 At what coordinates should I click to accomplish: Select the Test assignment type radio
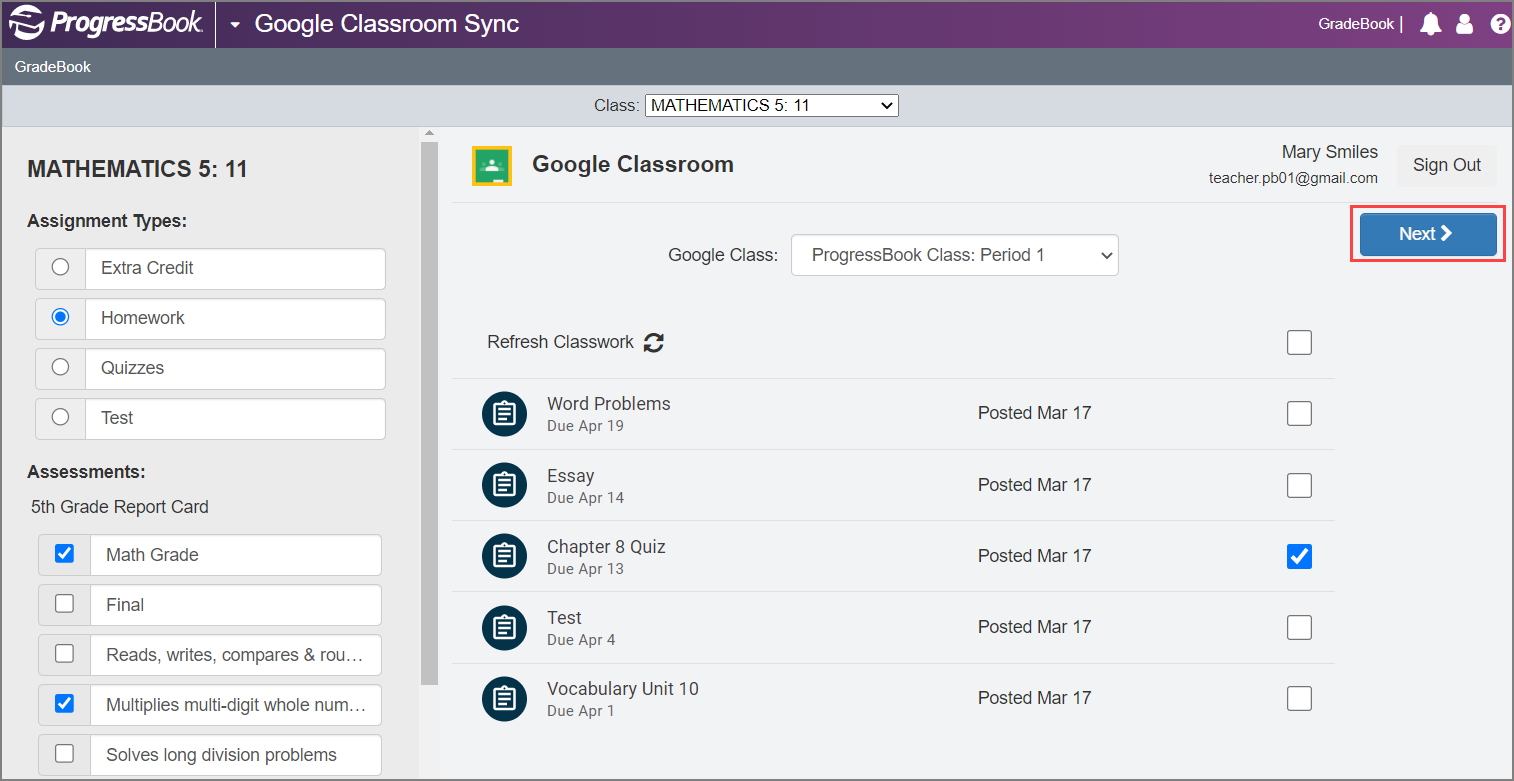60,417
